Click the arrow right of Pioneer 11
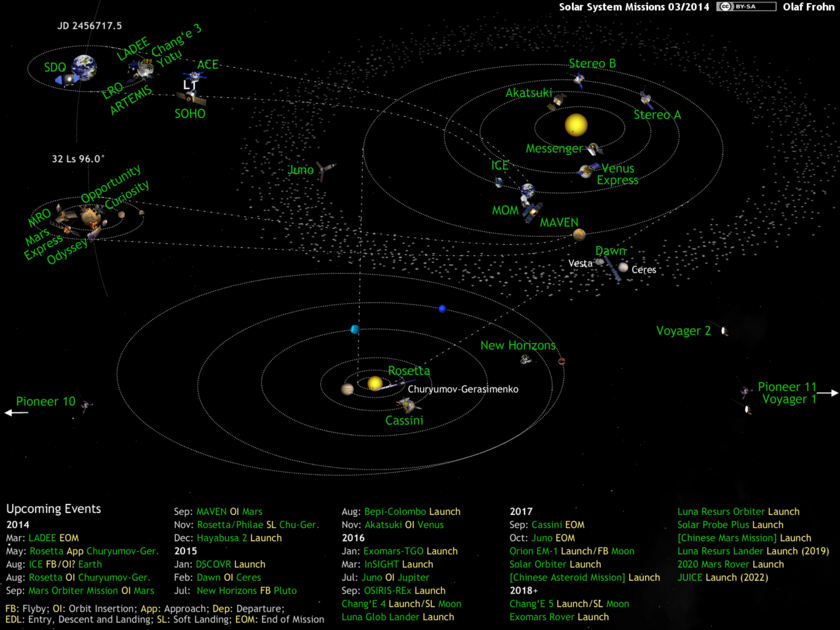This screenshot has height=630, width=840. click(828, 393)
